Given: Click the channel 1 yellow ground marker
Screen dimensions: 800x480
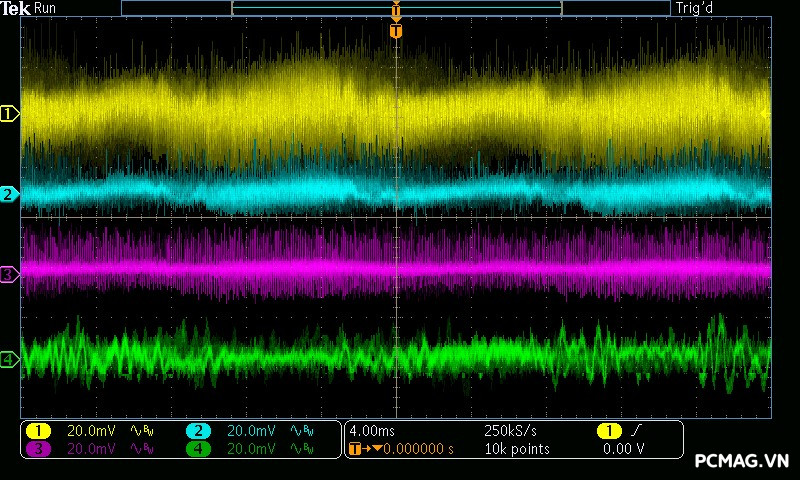Looking at the screenshot, I should pos(9,114).
